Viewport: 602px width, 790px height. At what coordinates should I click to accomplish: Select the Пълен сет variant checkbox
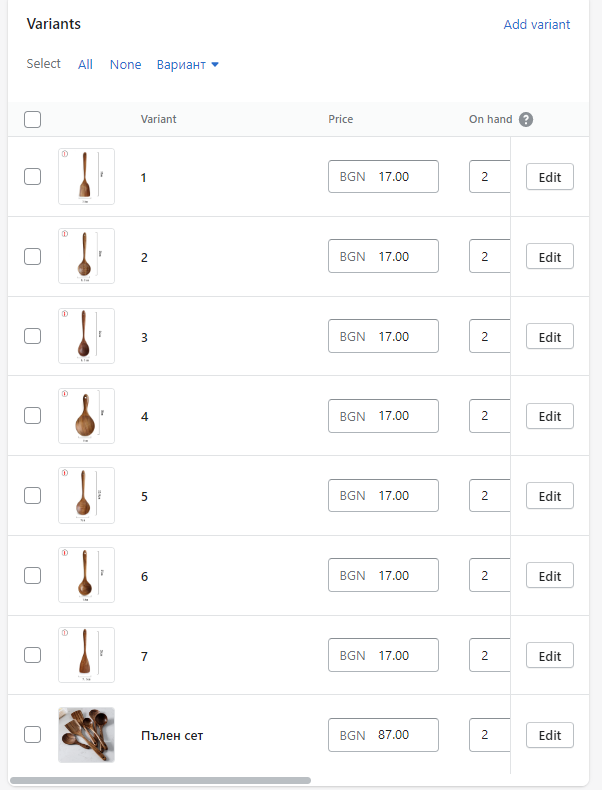click(x=33, y=735)
